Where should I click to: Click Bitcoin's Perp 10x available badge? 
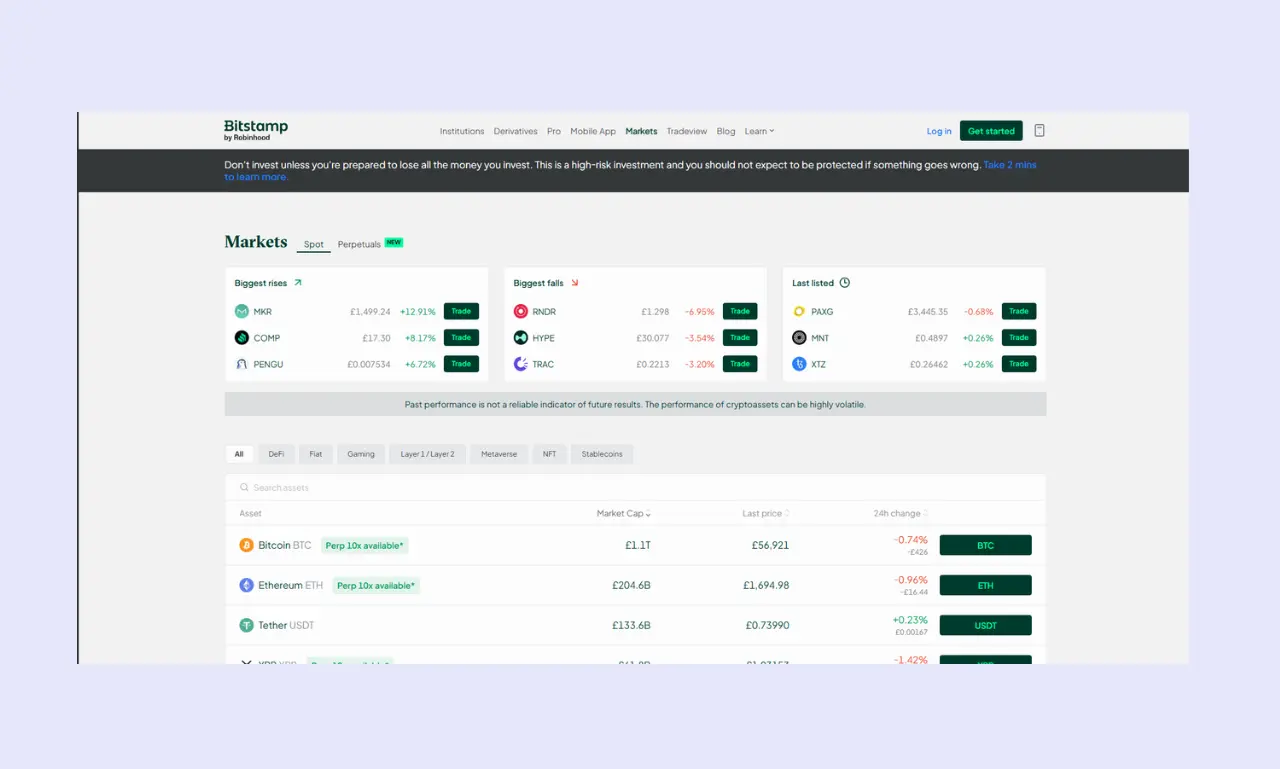tap(365, 545)
